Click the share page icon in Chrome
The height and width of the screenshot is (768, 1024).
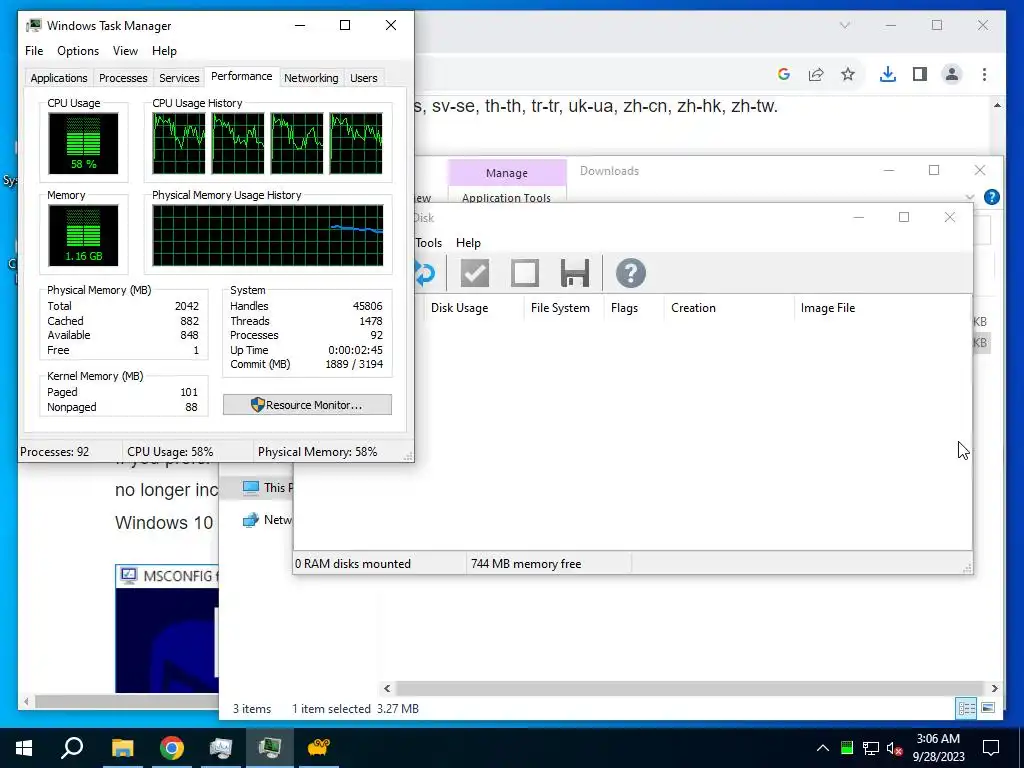coord(816,74)
